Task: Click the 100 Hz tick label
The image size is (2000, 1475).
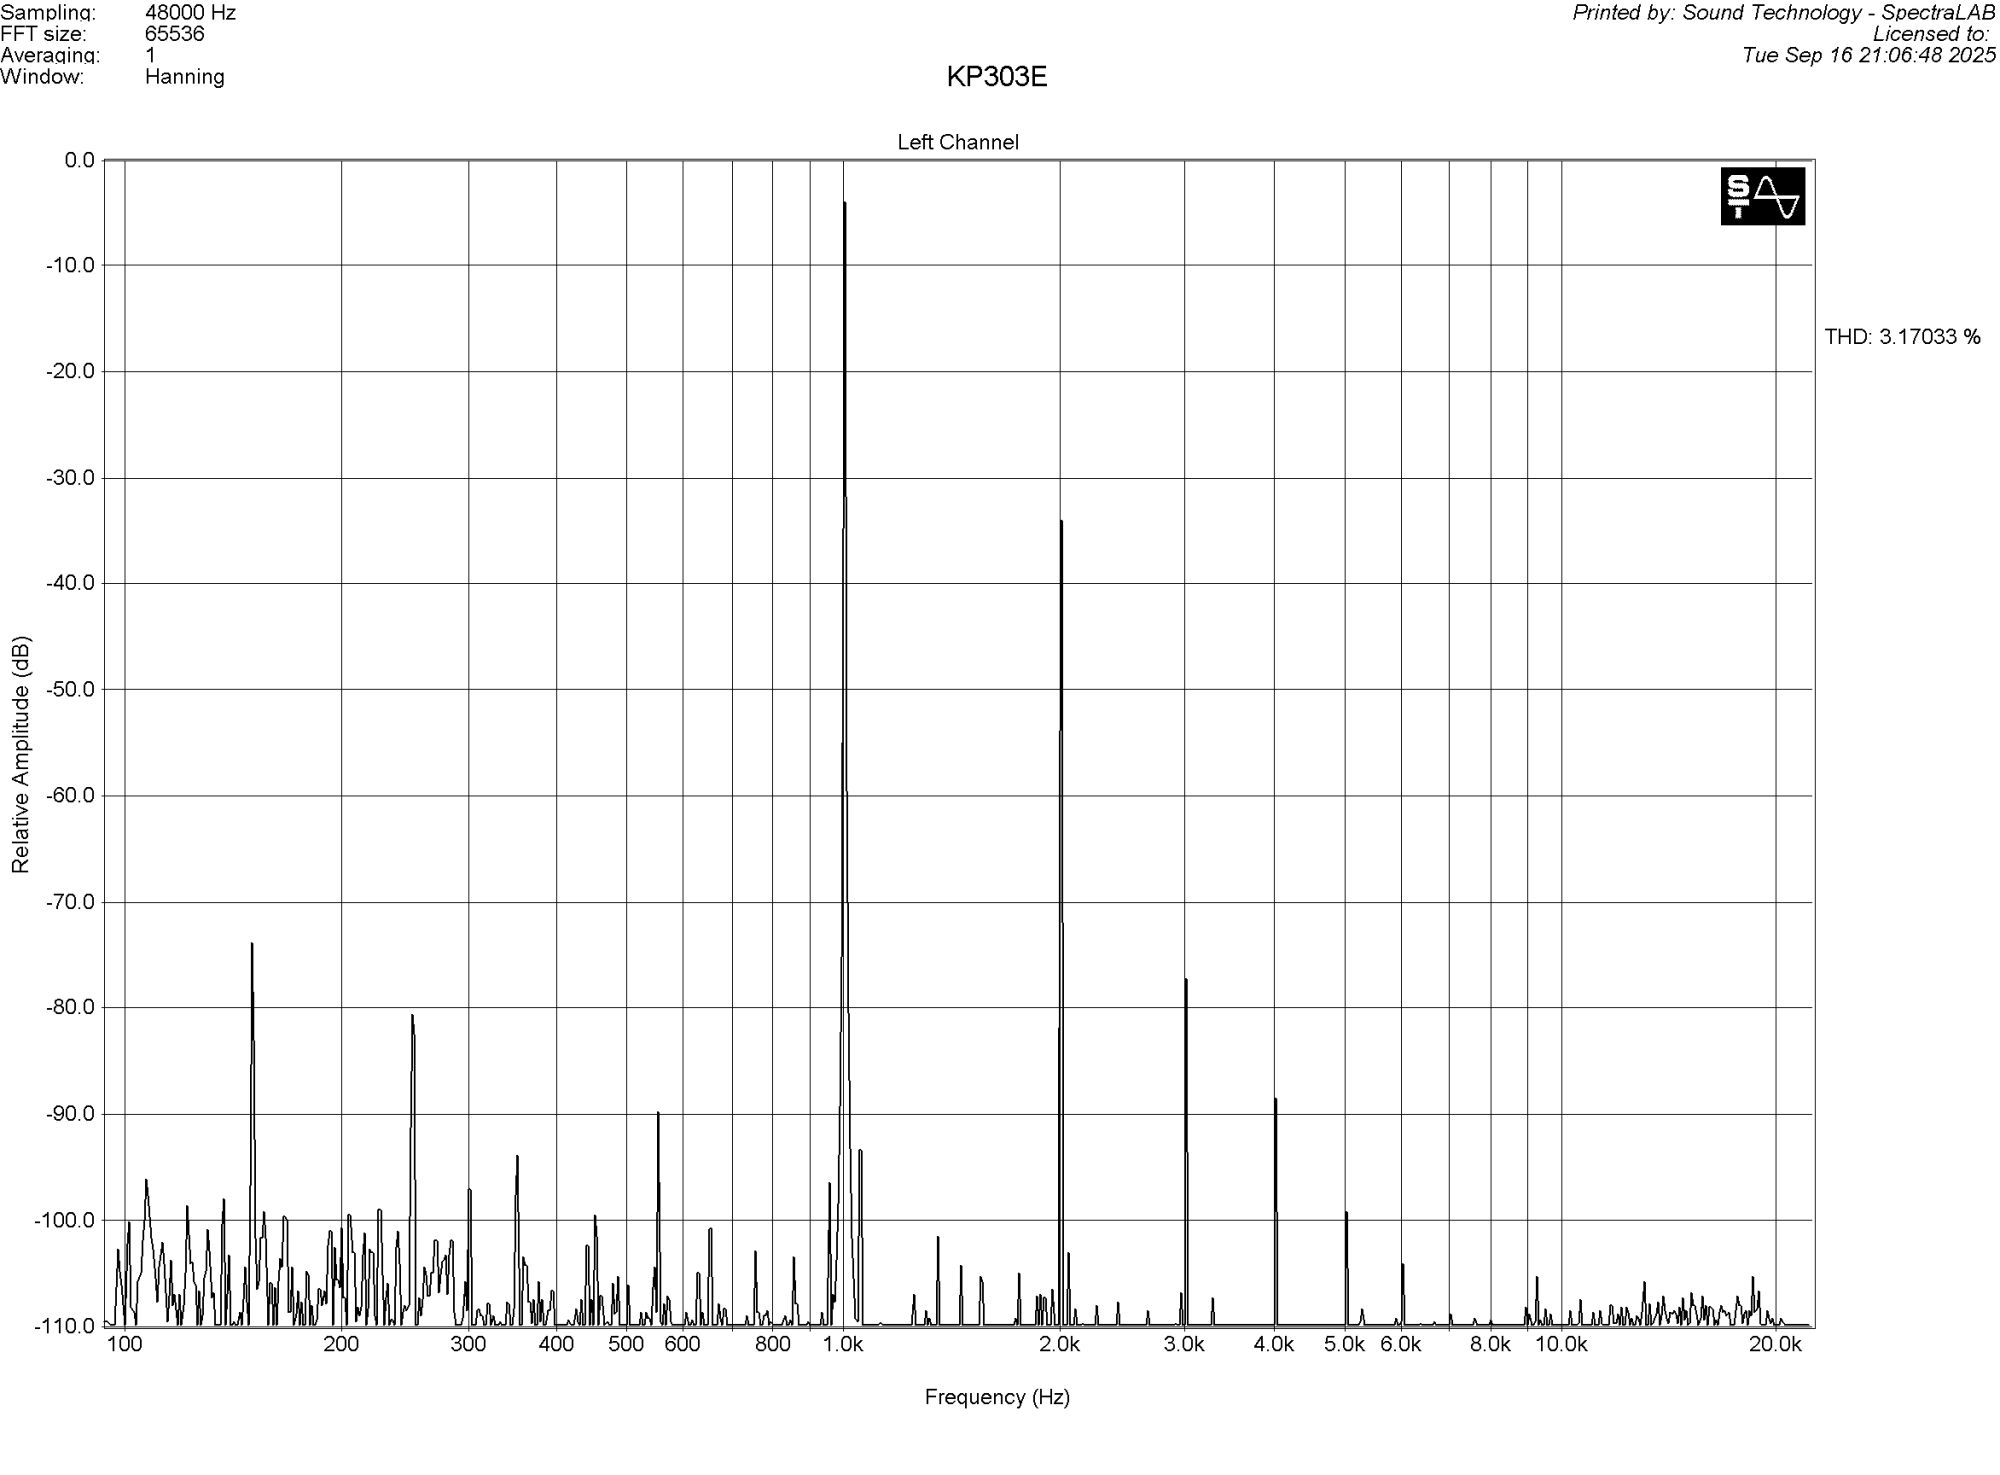Action: (x=125, y=1345)
